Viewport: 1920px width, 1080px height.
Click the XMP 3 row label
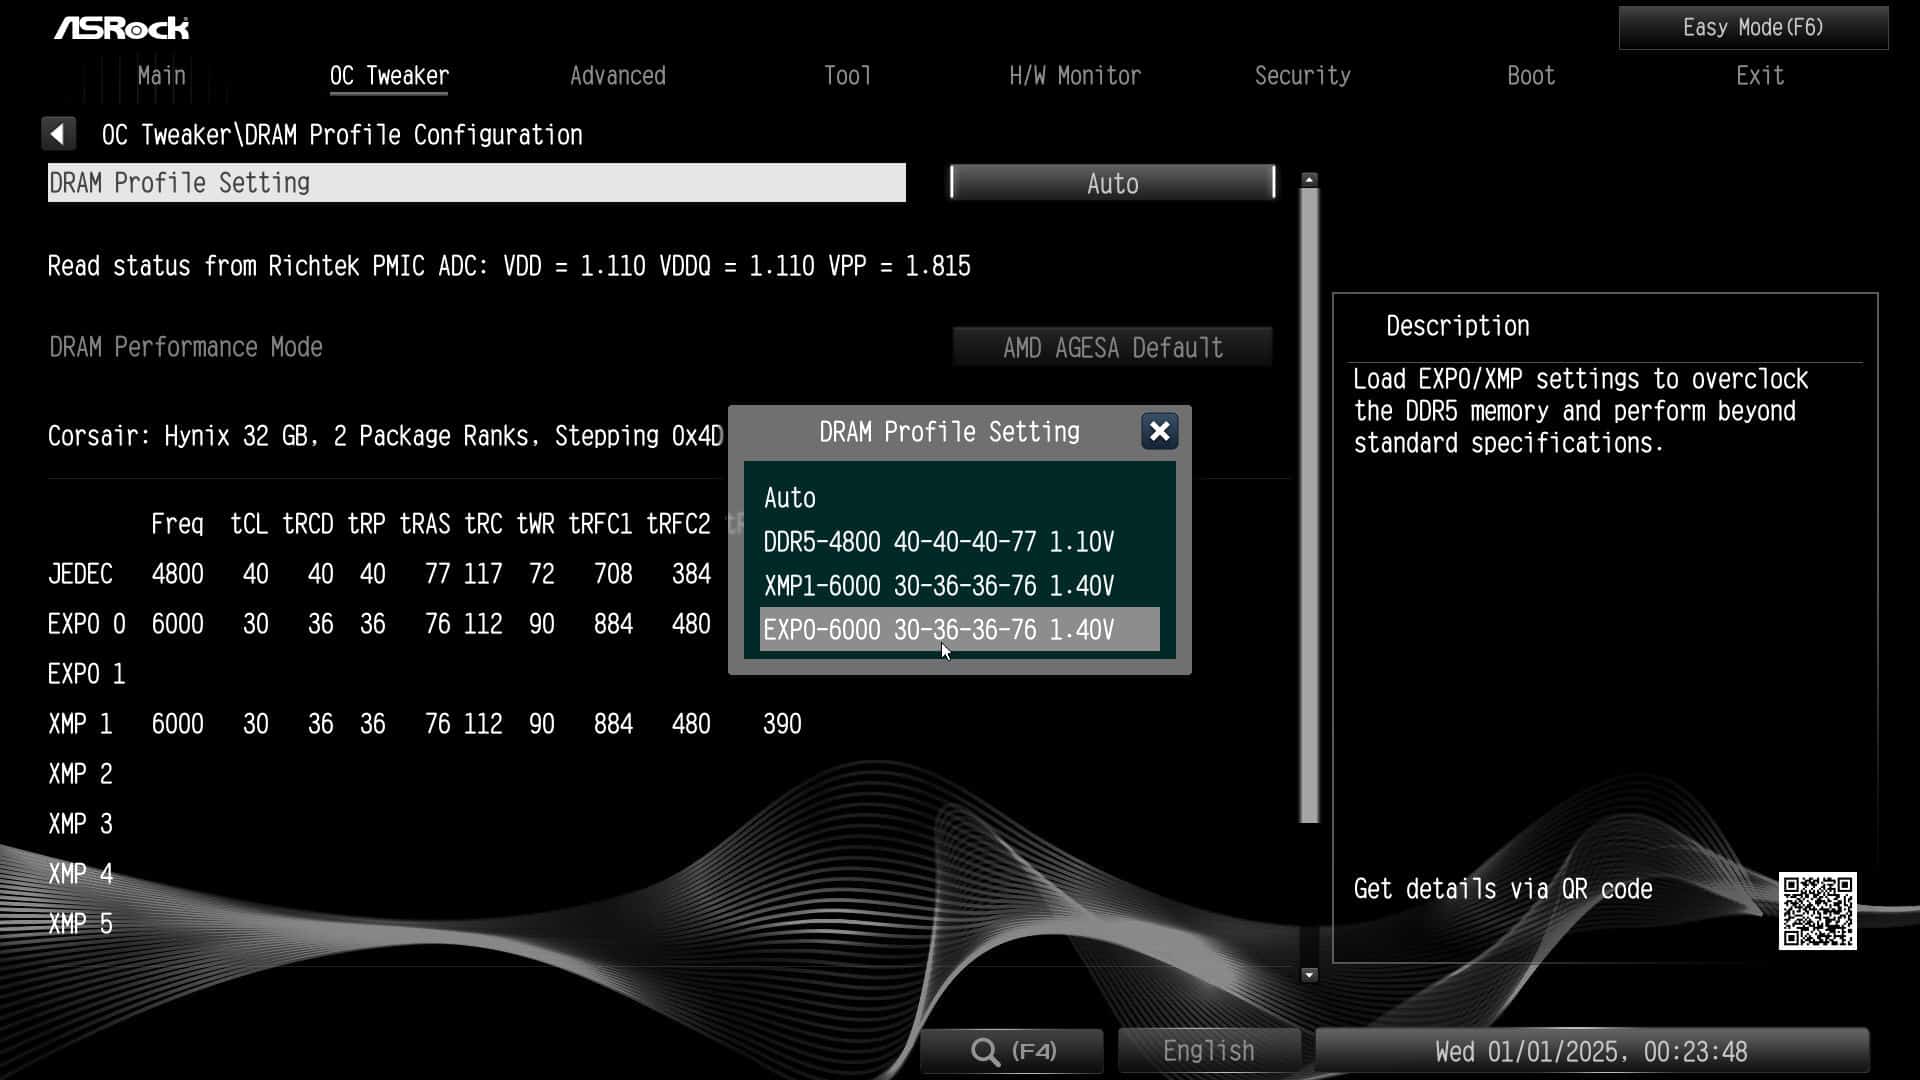click(x=80, y=824)
